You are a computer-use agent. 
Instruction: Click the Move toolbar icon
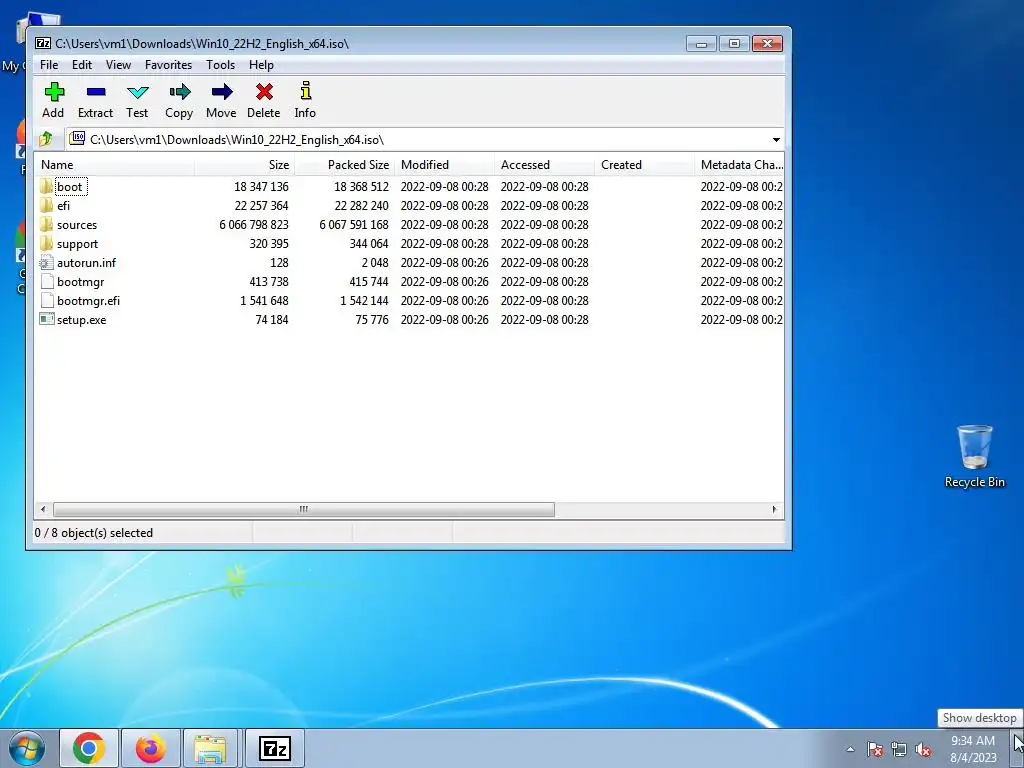coord(221,92)
